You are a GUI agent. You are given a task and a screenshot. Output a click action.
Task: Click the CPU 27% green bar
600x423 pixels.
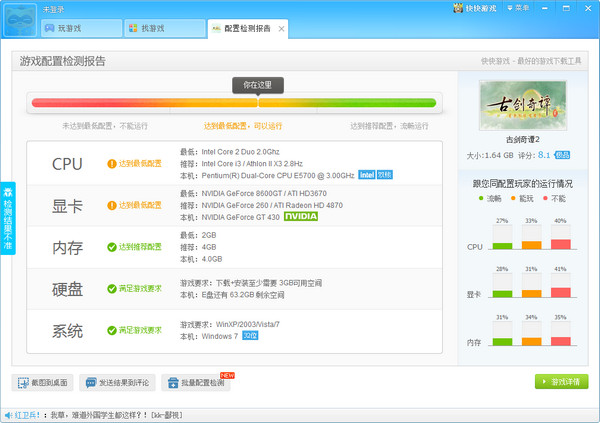[502, 246]
